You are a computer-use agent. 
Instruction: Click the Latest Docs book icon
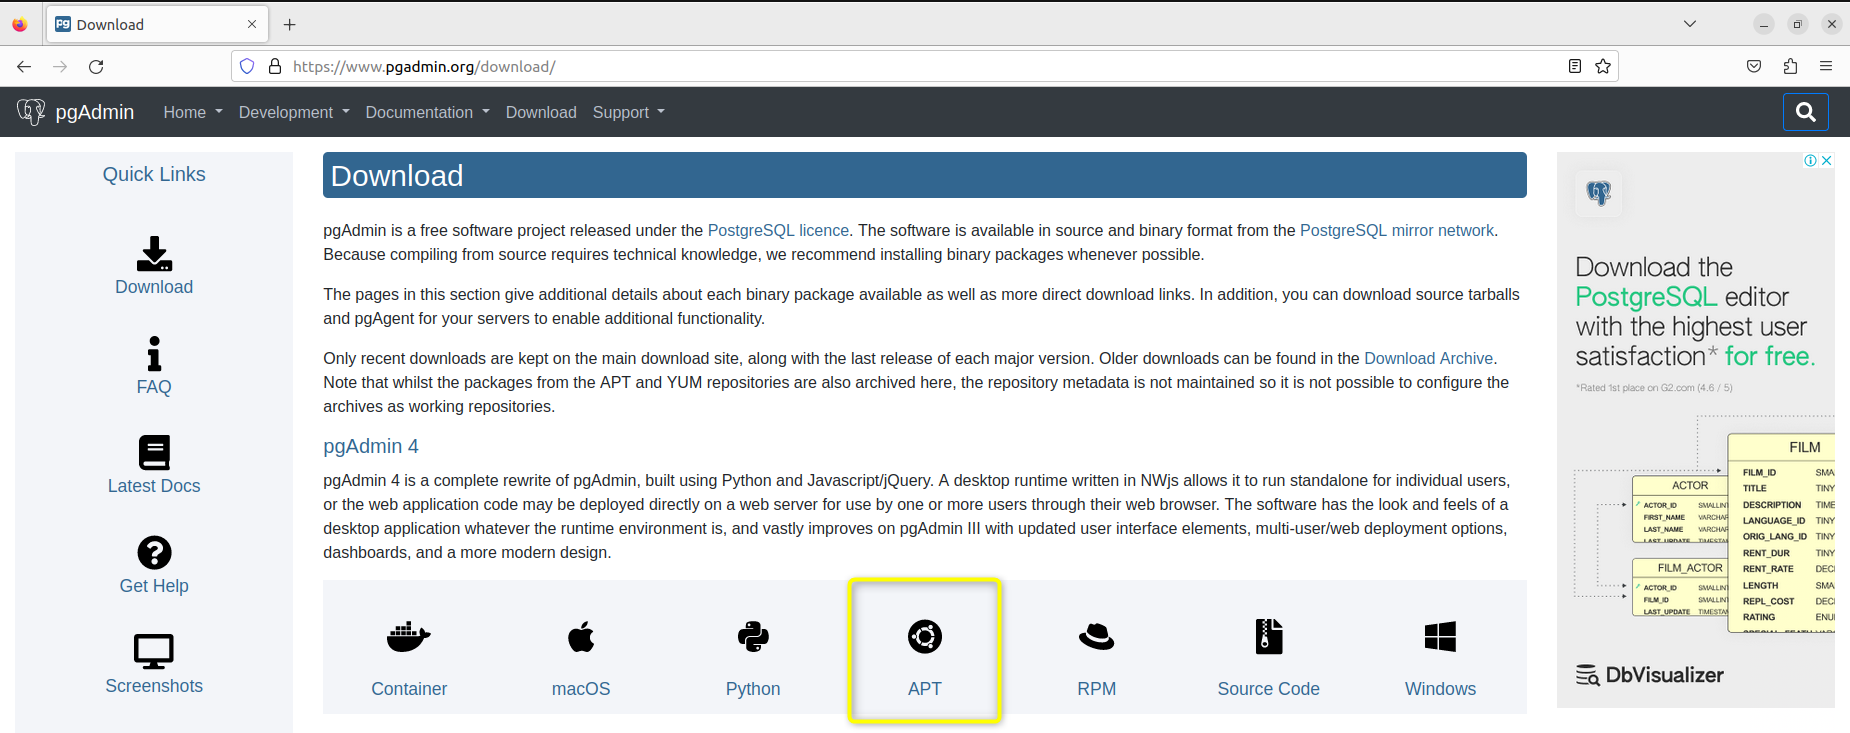point(154,453)
